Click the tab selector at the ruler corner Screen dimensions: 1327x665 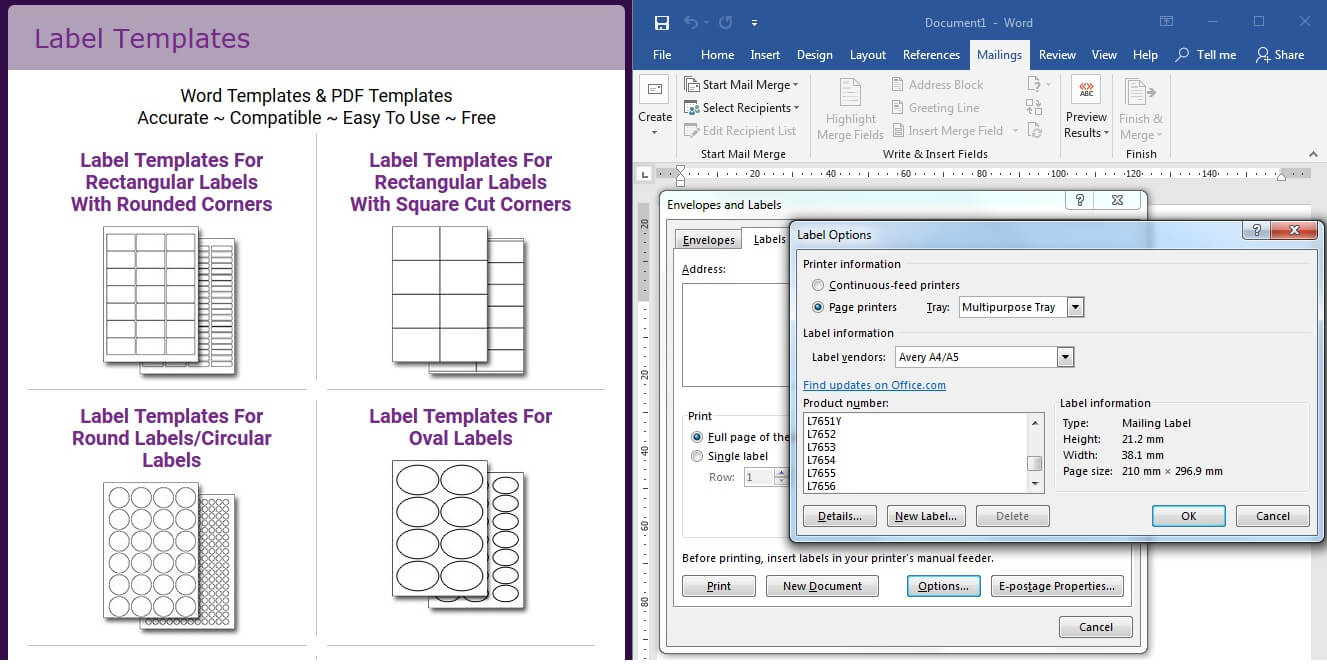644,173
